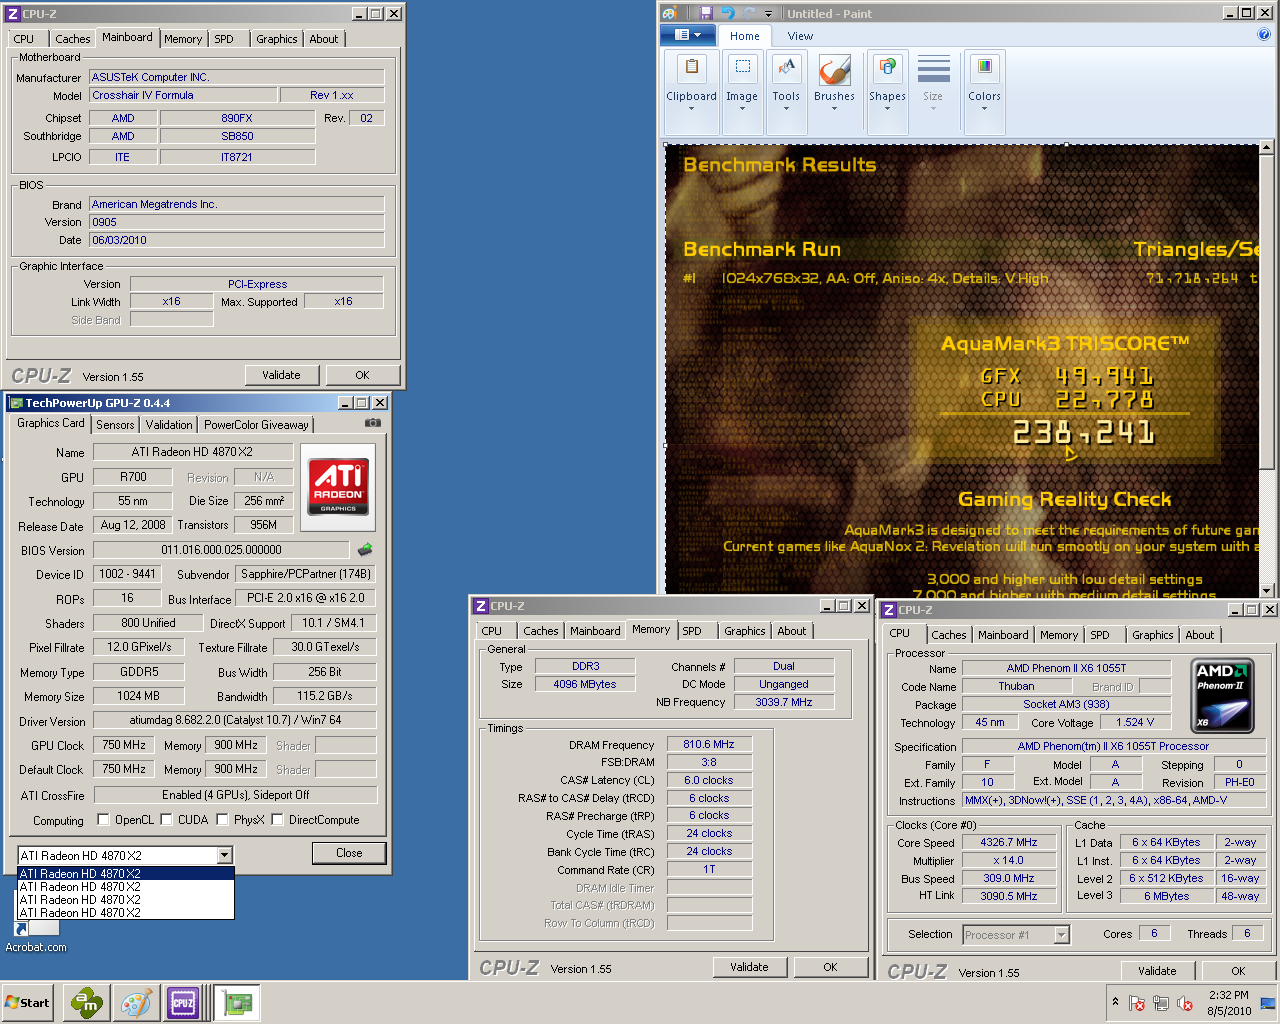Click the purple CPU-Z taskbar icon
1280x1024 pixels.
[183, 1003]
